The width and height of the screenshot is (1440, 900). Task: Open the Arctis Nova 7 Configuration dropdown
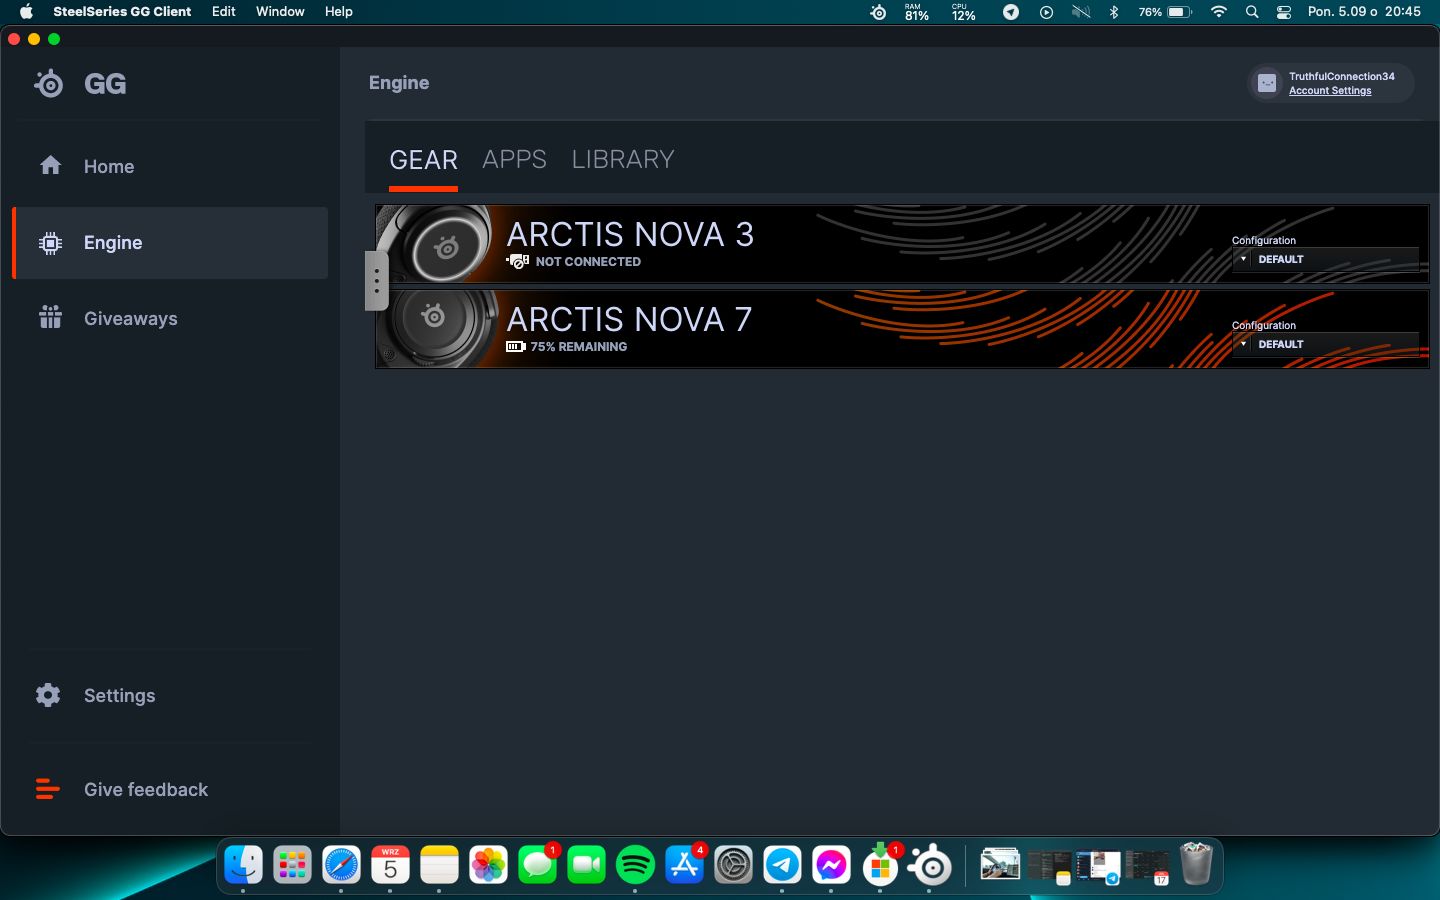coord(1325,344)
